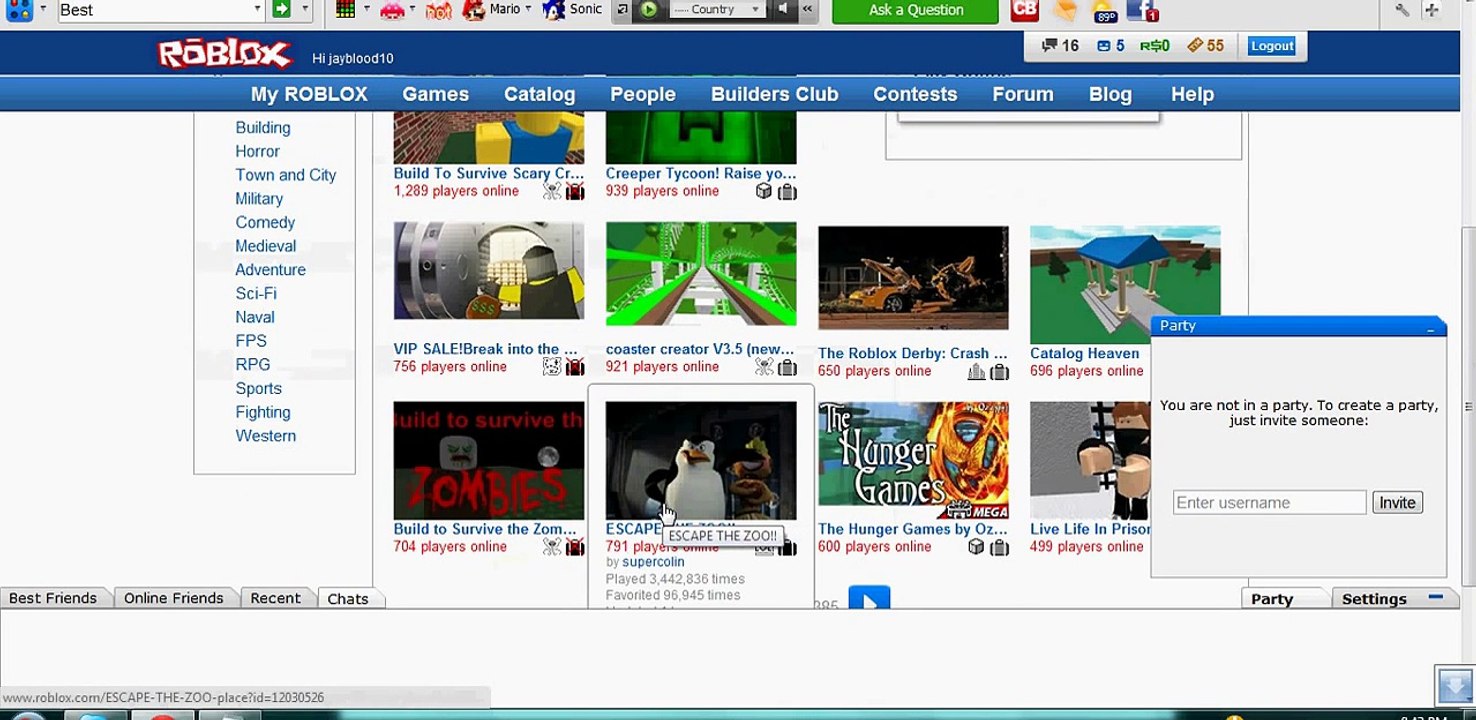This screenshot has height=720, width=1476.
Task: Go to next games page arrow
Action: pyautogui.click(x=869, y=600)
